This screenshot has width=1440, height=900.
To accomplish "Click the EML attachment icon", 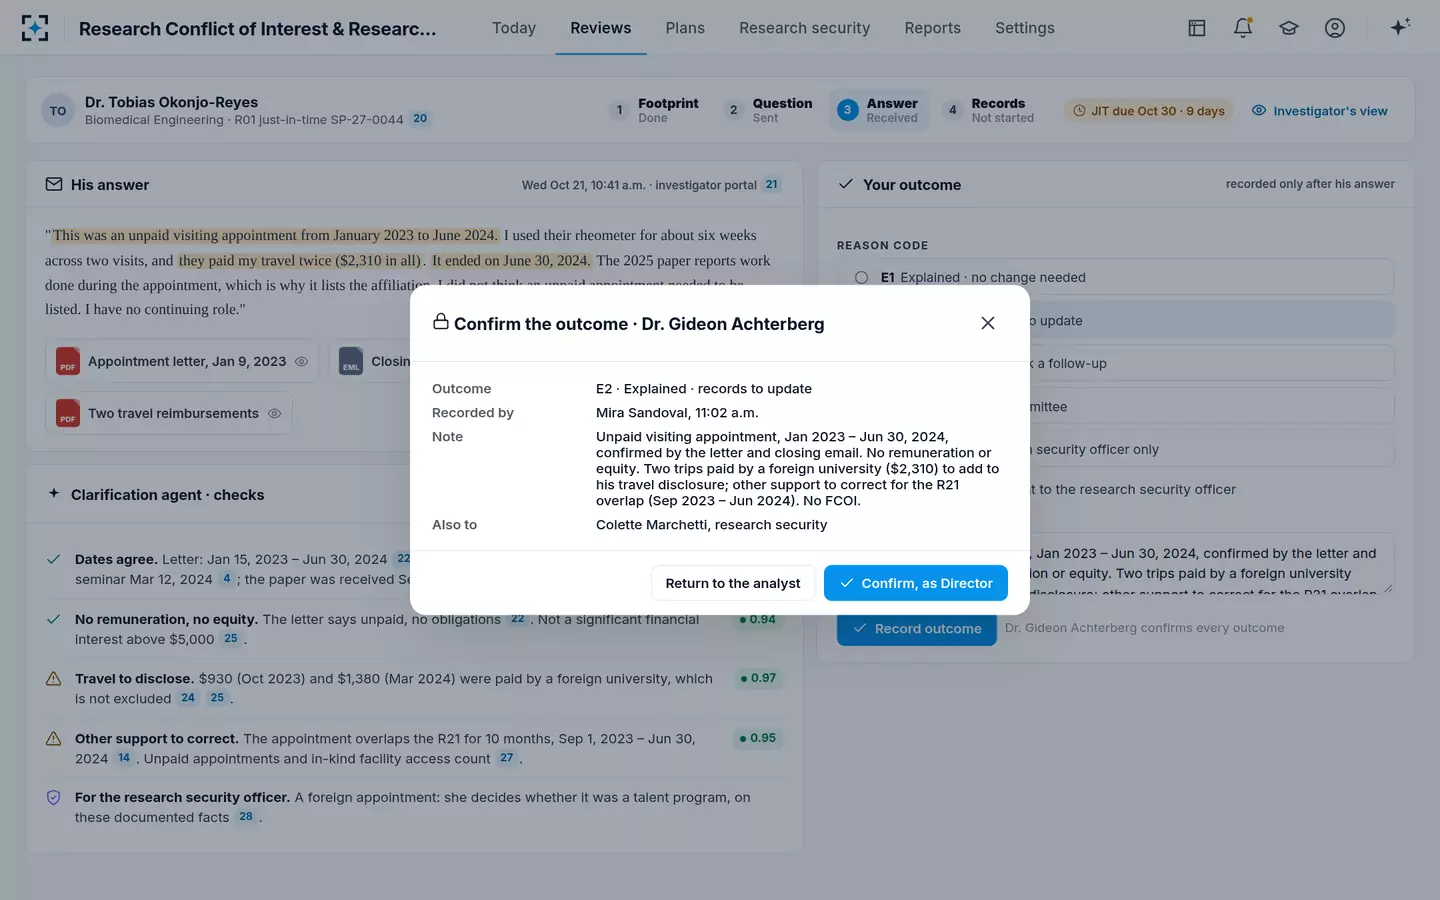I will pyautogui.click(x=351, y=361).
